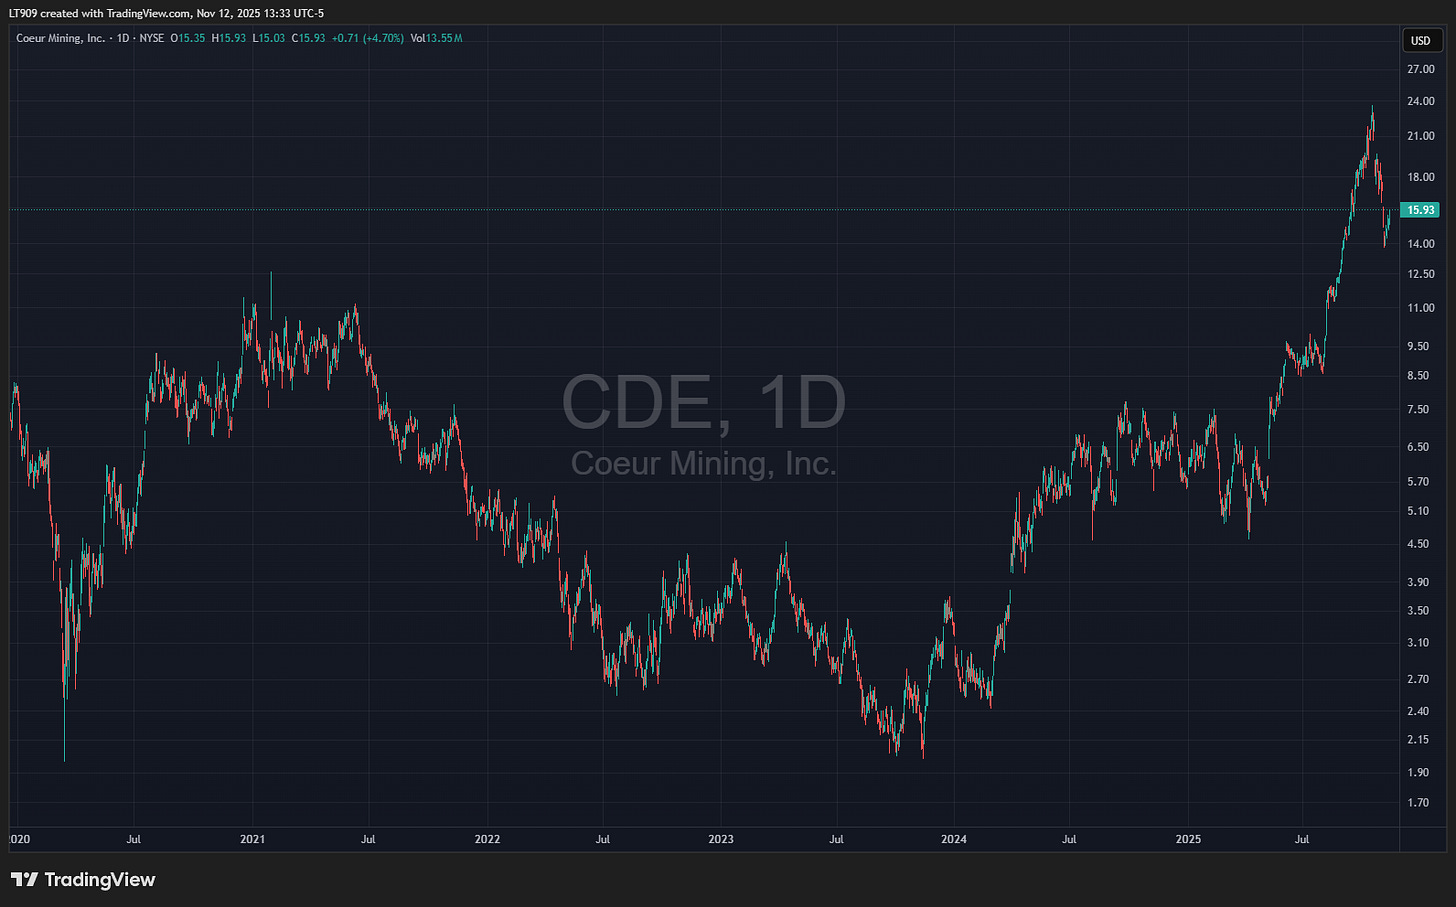Click the Jul label between 2021 and 2022

coord(368,839)
